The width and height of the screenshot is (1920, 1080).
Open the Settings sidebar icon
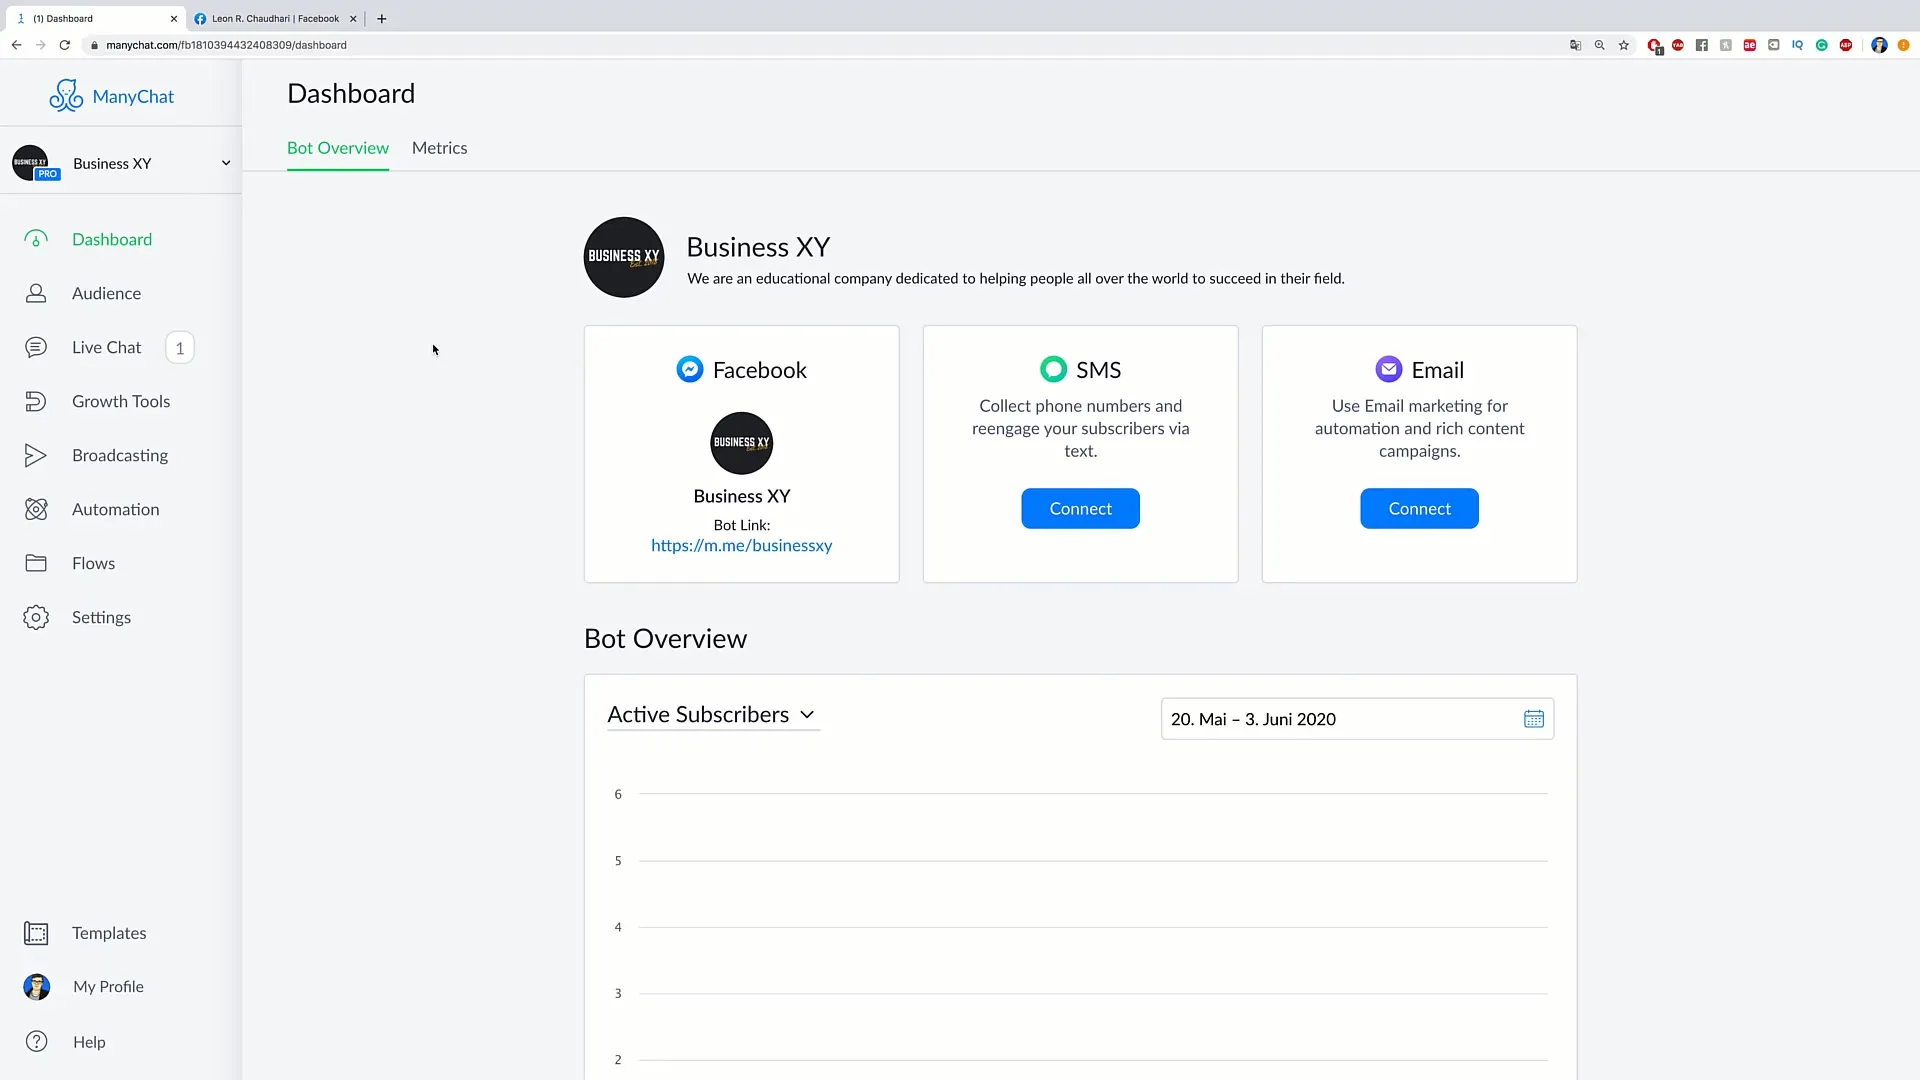coord(36,616)
